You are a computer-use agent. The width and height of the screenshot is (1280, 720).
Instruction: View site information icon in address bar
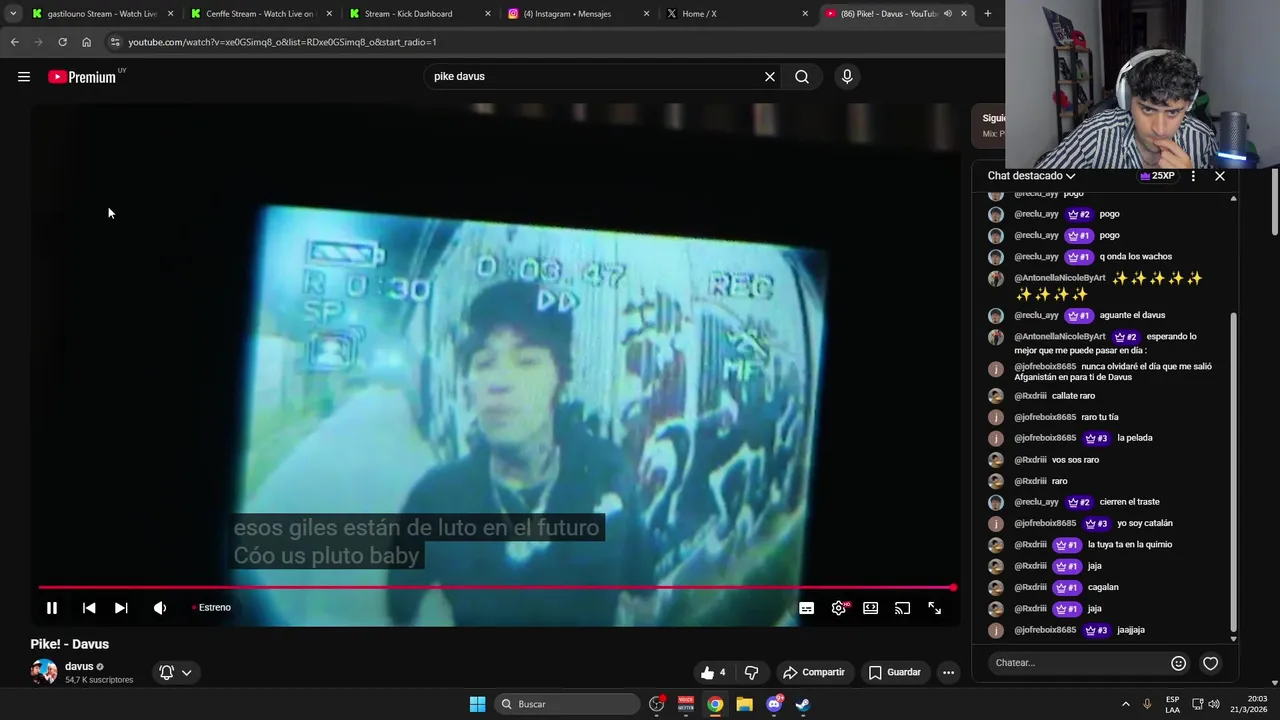coord(115,42)
